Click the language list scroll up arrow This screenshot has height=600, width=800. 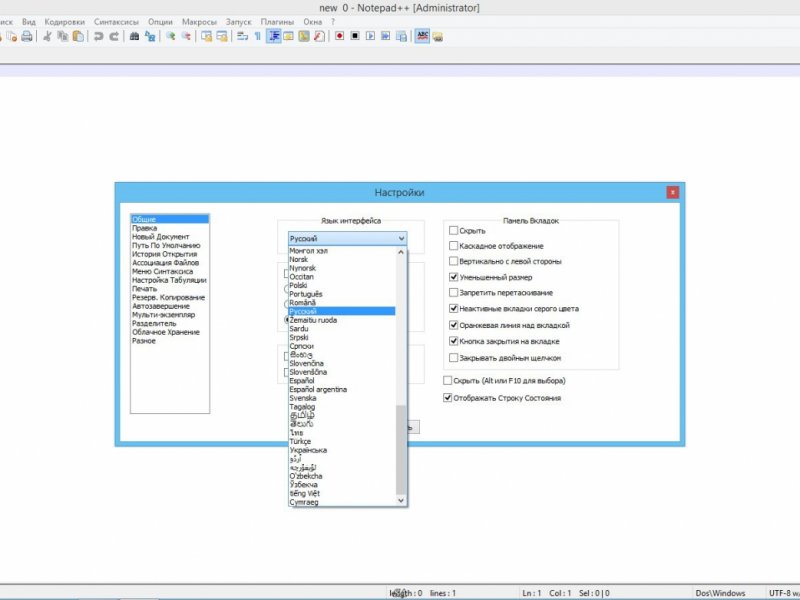(401, 252)
